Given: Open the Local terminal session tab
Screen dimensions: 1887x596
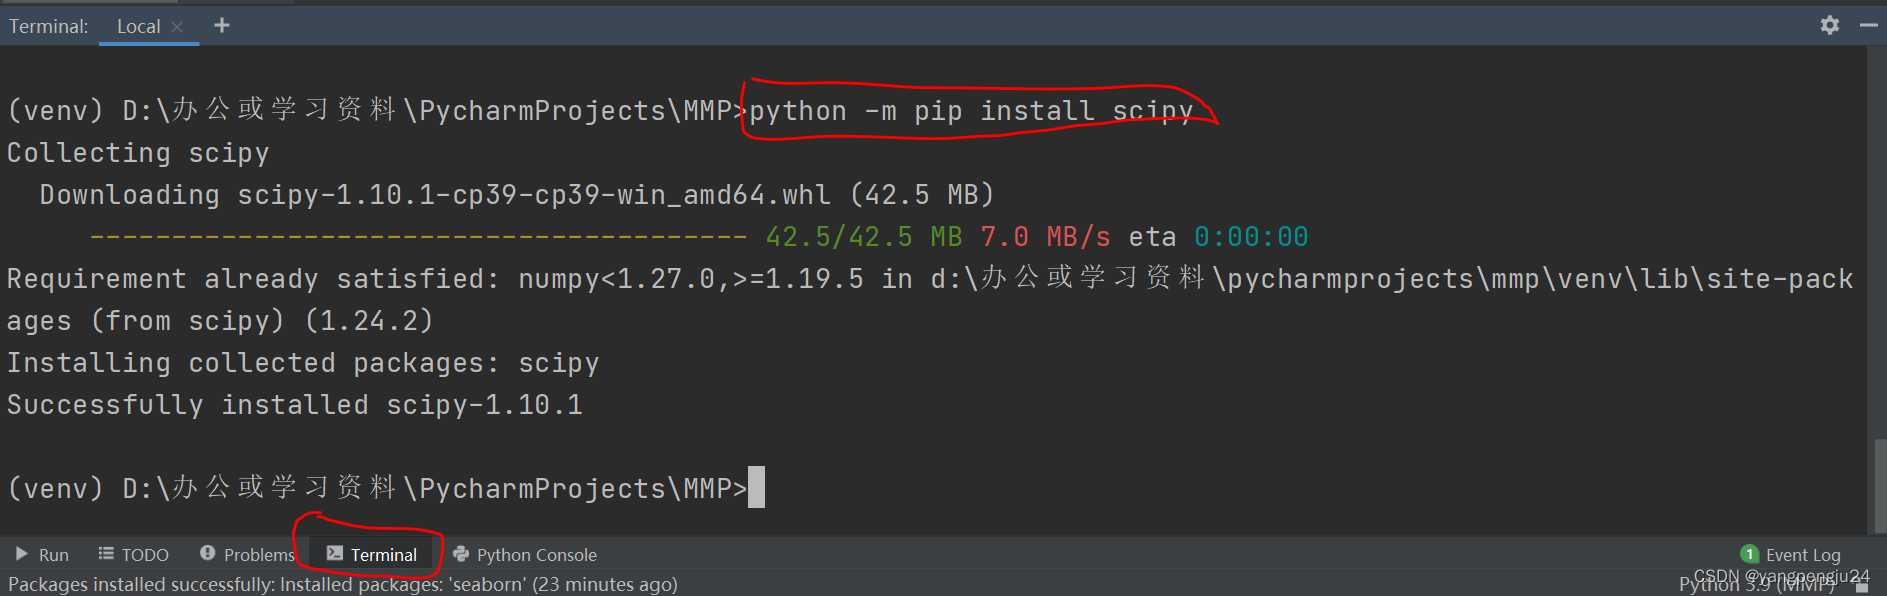Looking at the screenshot, I should click(x=138, y=27).
